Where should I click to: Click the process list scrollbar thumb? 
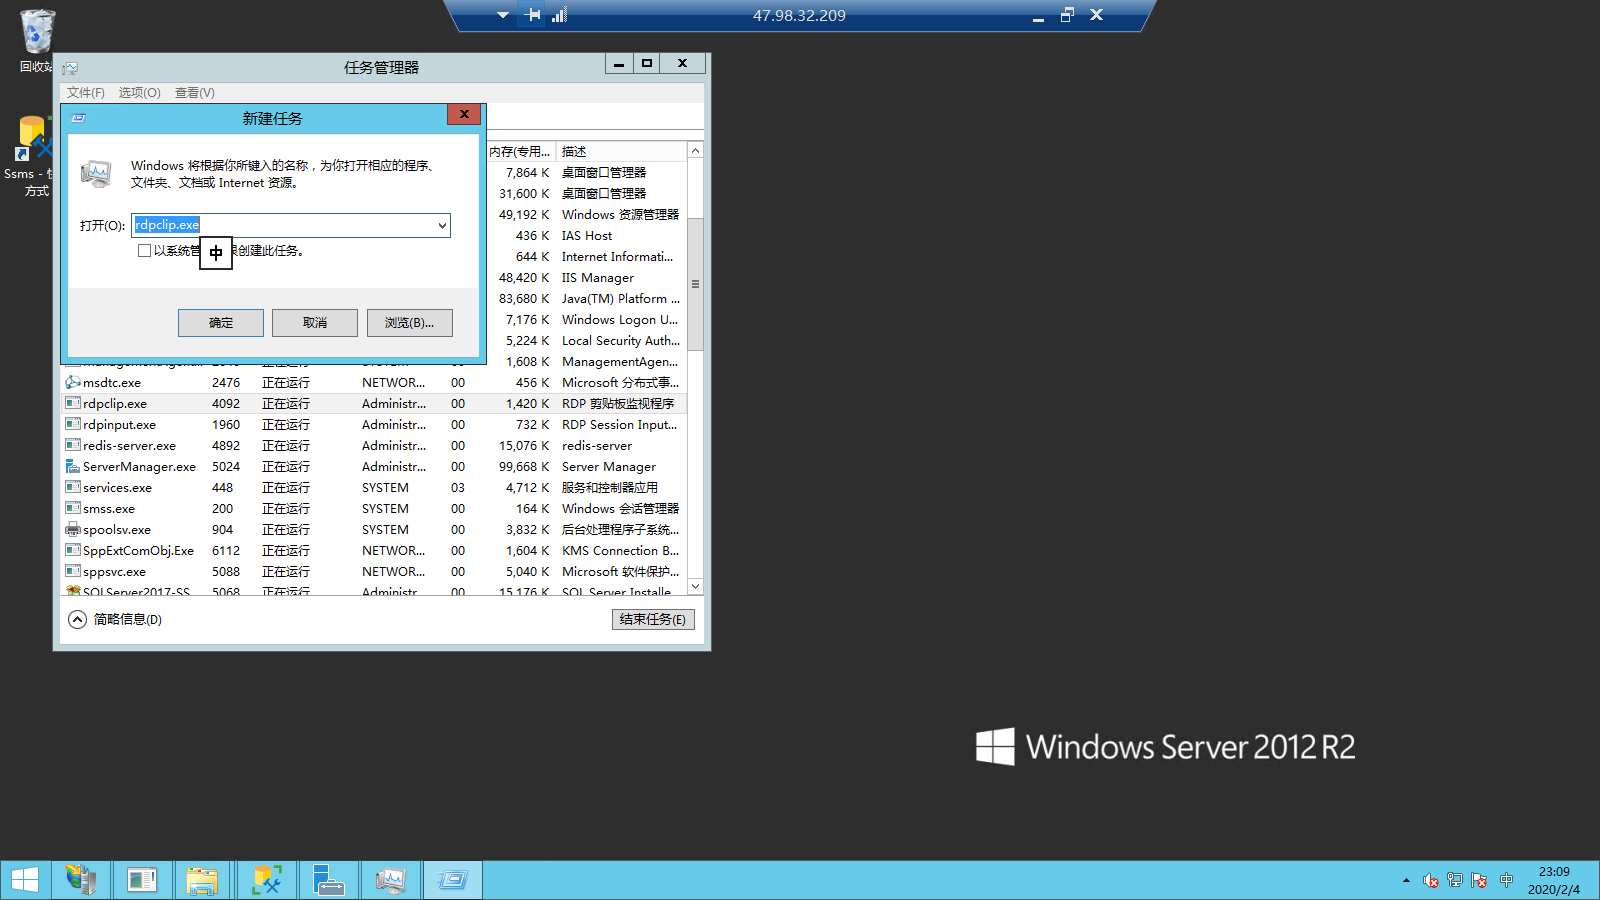click(695, 284)
